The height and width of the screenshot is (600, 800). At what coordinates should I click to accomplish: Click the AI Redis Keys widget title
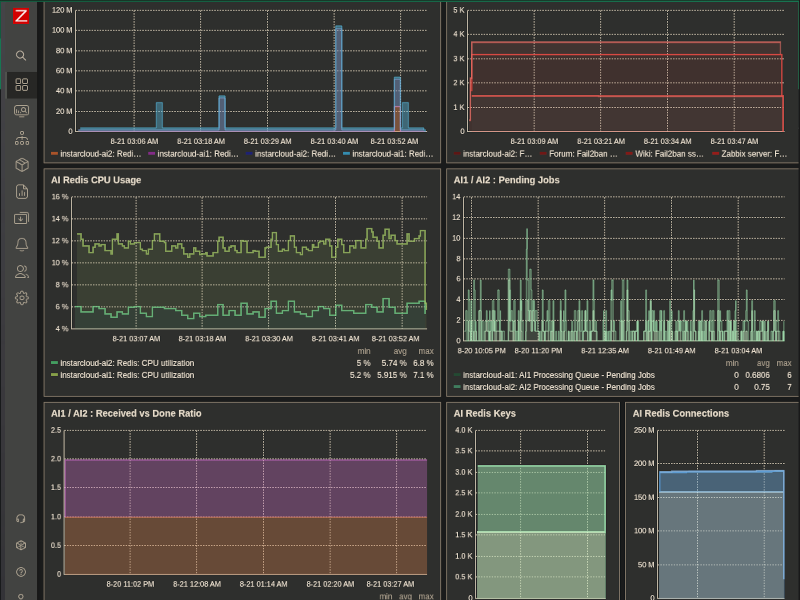click(485, 414)
